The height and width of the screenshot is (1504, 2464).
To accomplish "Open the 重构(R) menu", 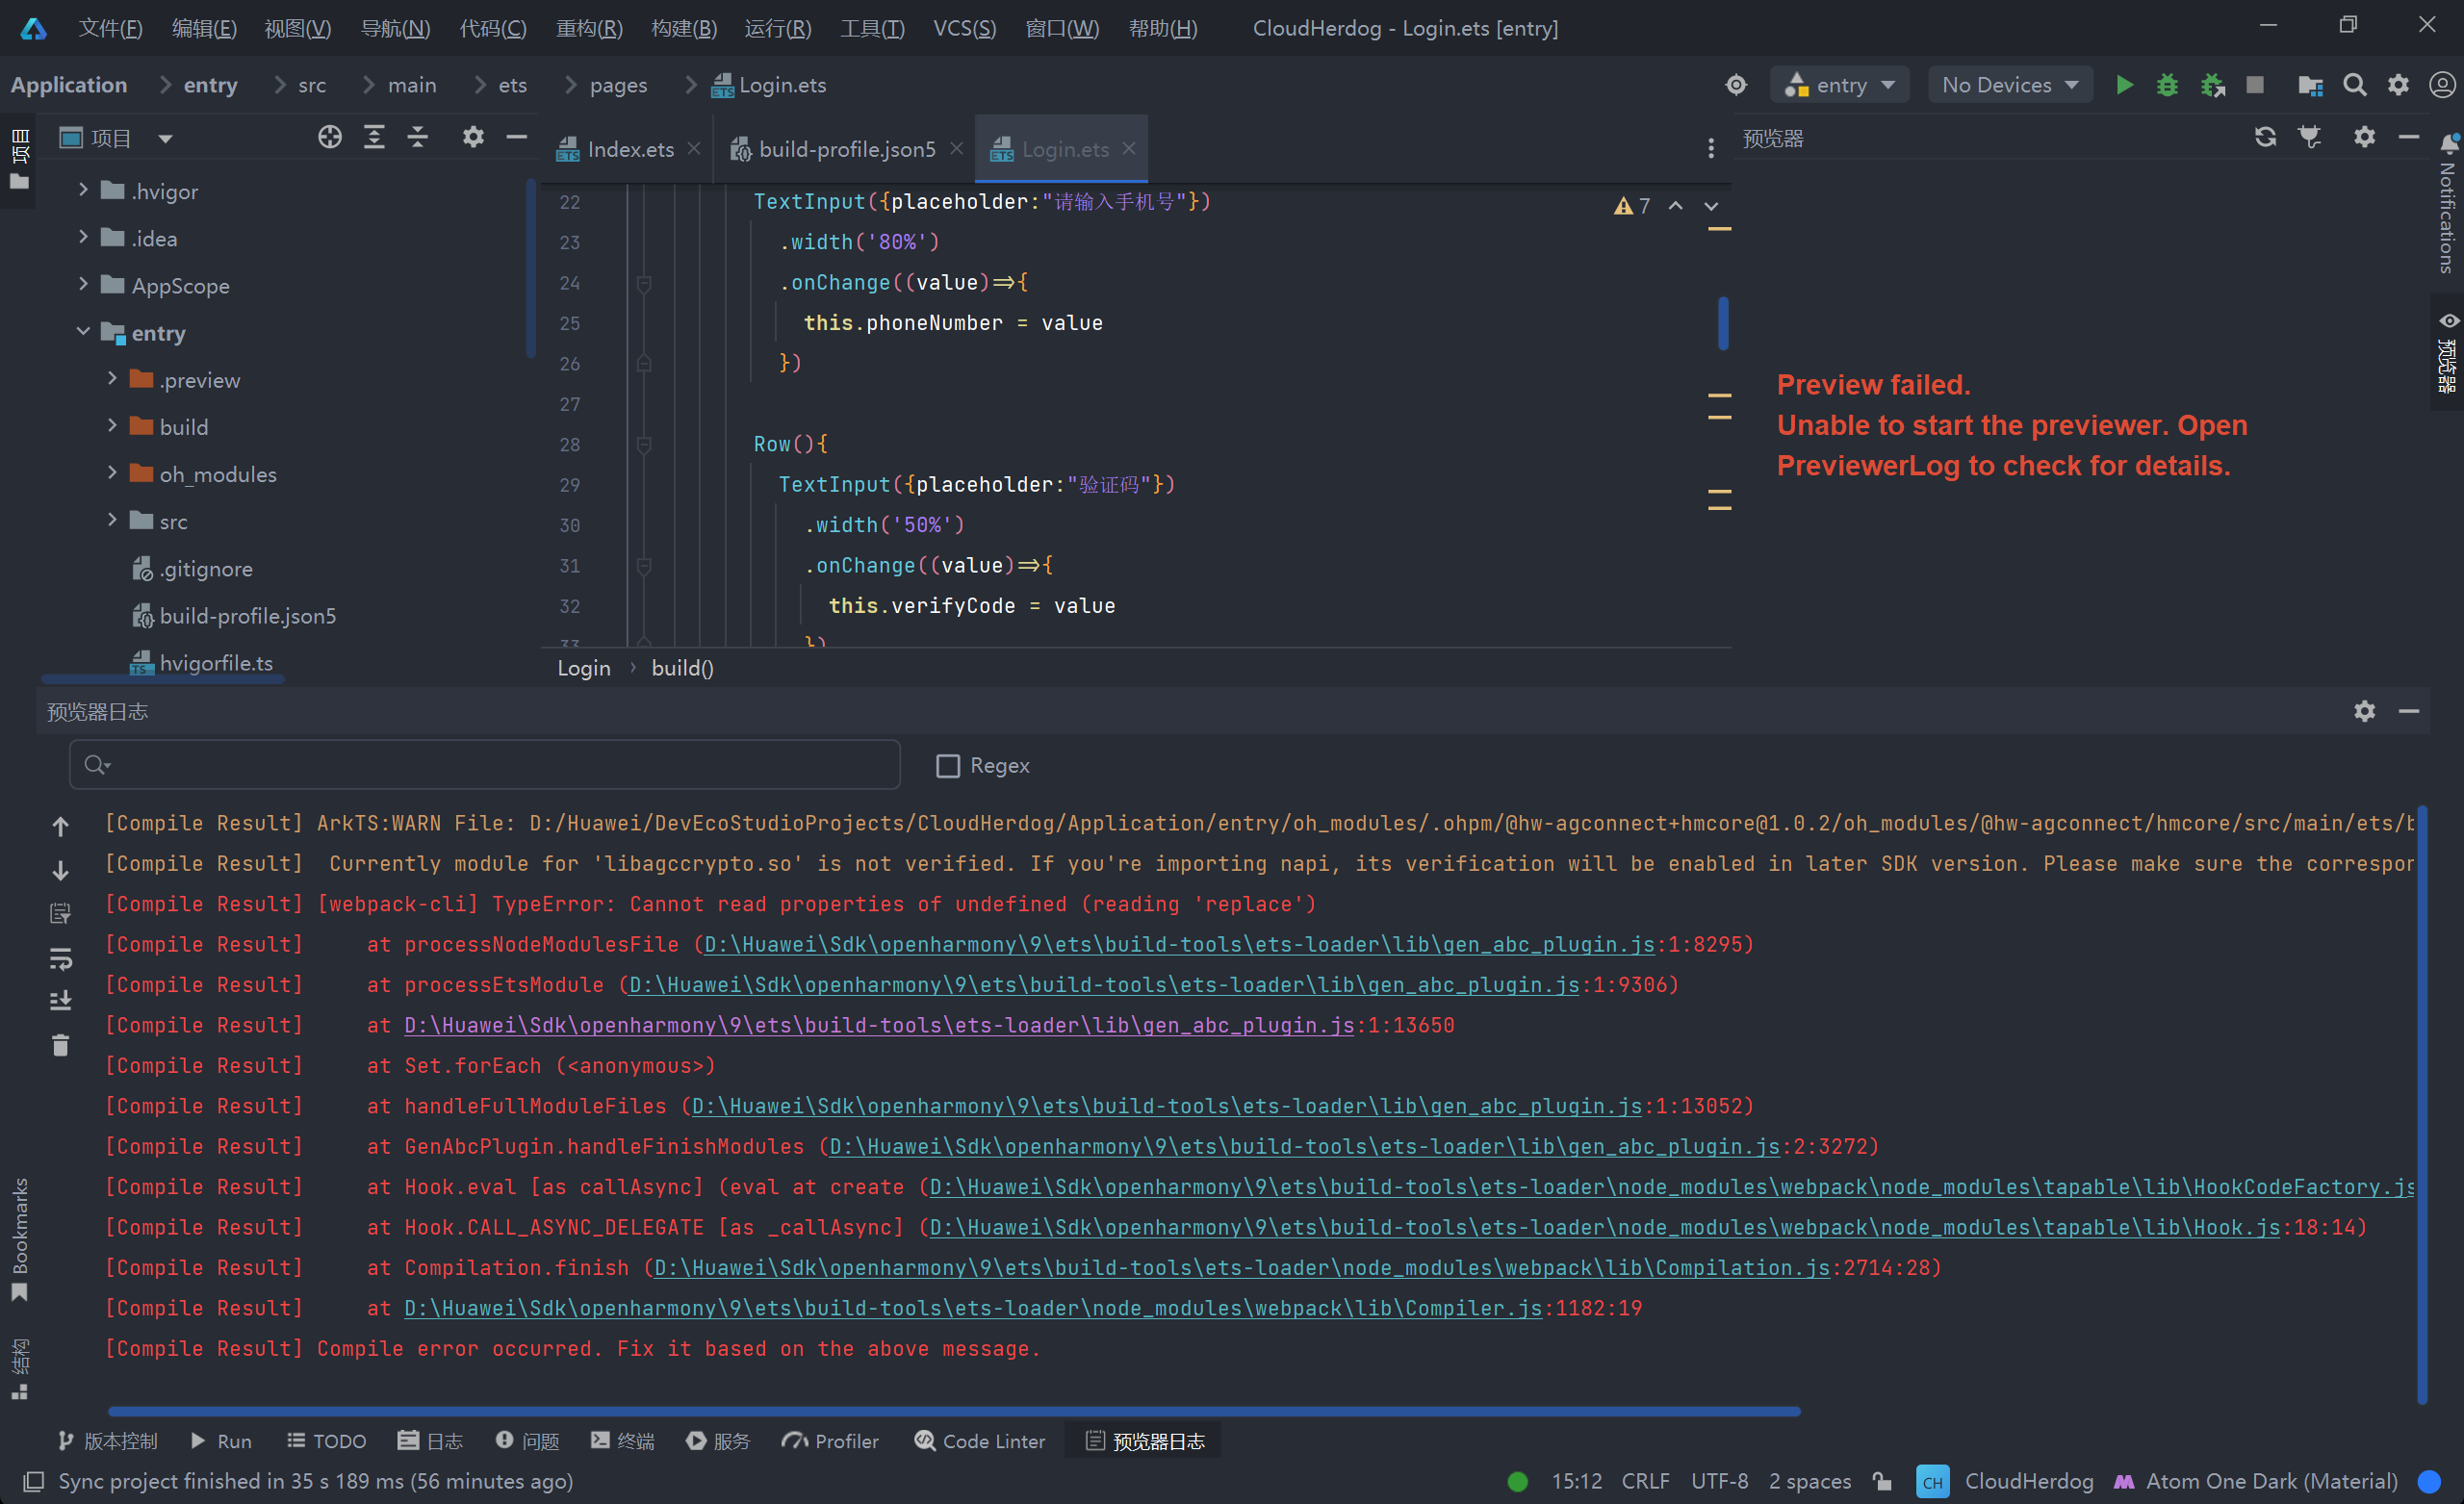I will (589, 28).
